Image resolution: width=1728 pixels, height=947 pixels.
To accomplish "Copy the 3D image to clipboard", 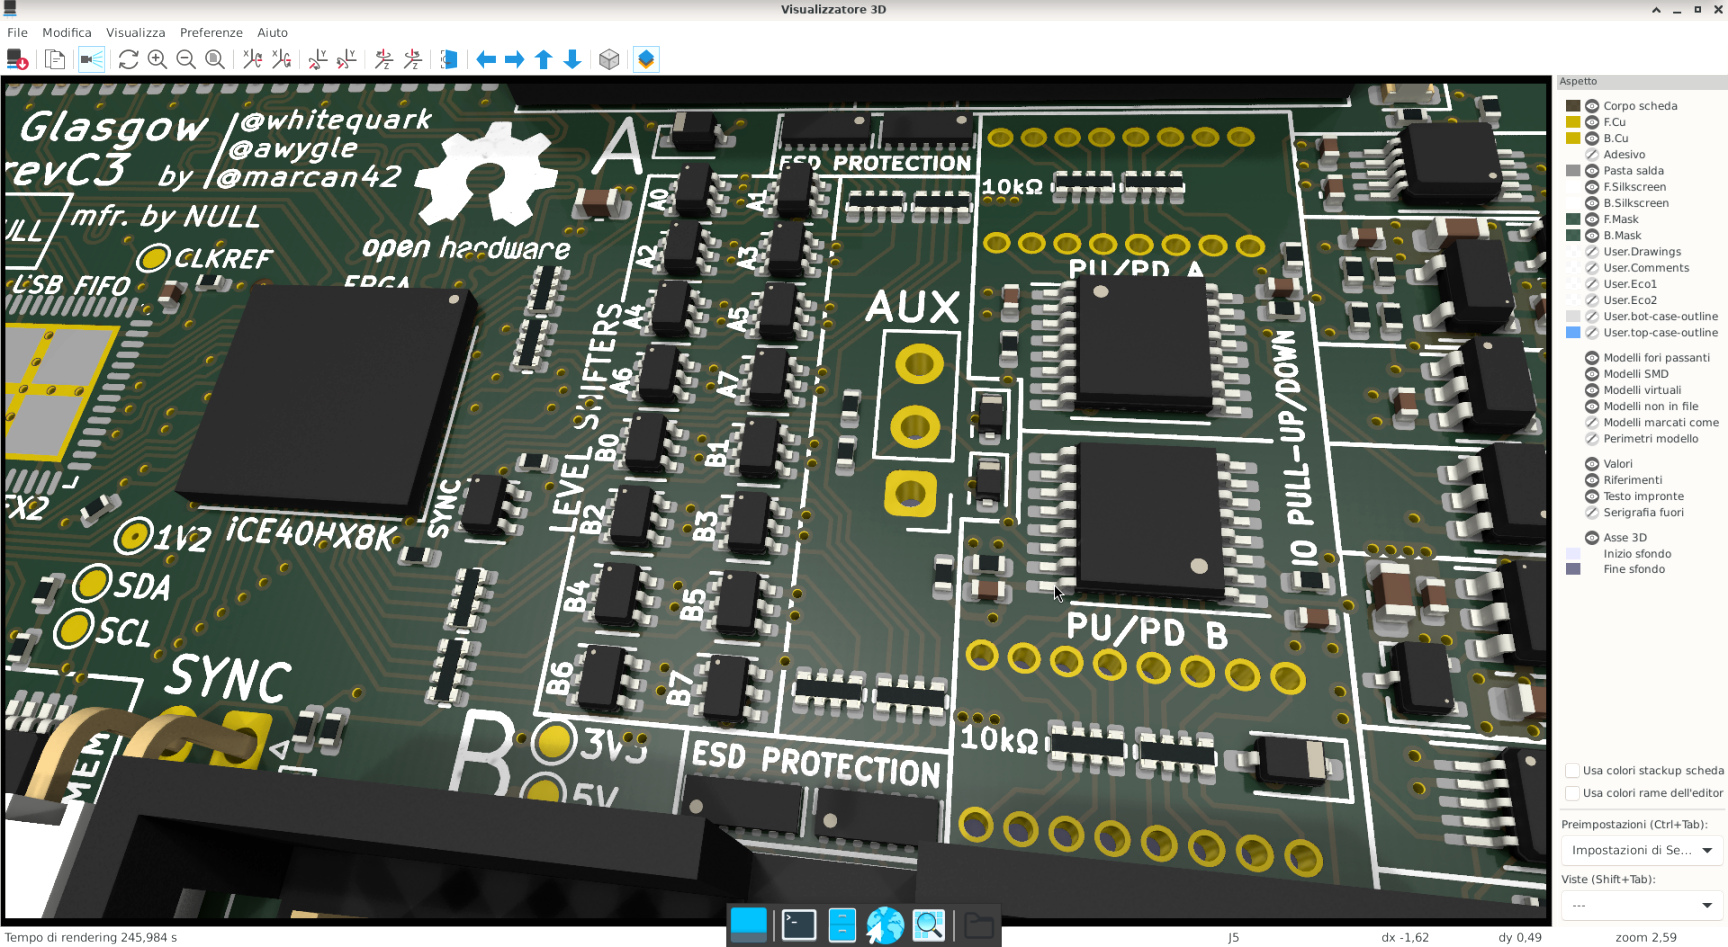I will pos(55,60).
